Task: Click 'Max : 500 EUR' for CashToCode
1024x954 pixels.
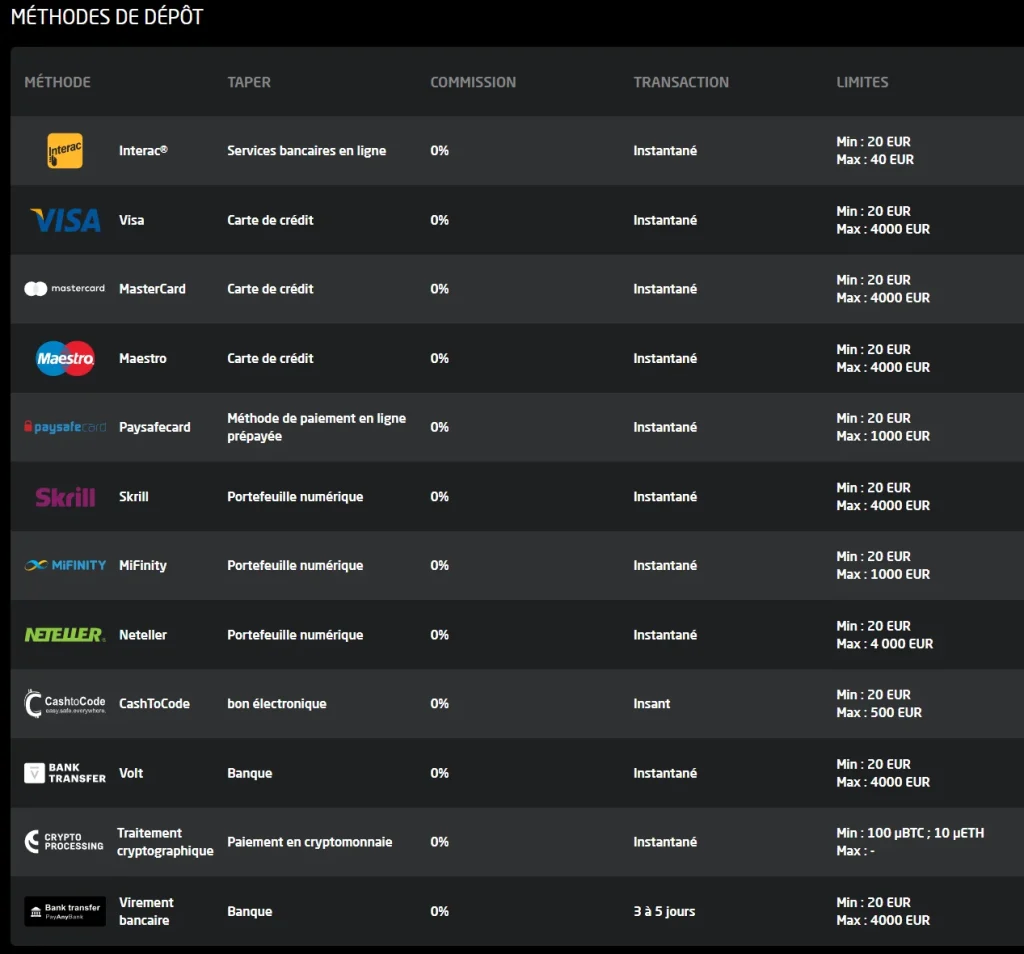Action: point(879,713)
